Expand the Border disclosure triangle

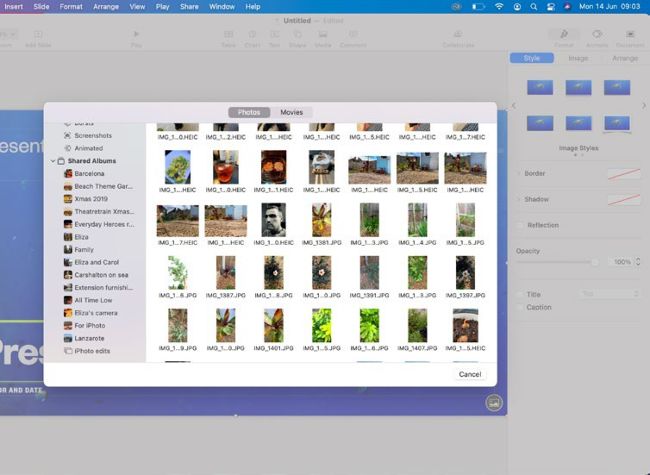(518, 174)
